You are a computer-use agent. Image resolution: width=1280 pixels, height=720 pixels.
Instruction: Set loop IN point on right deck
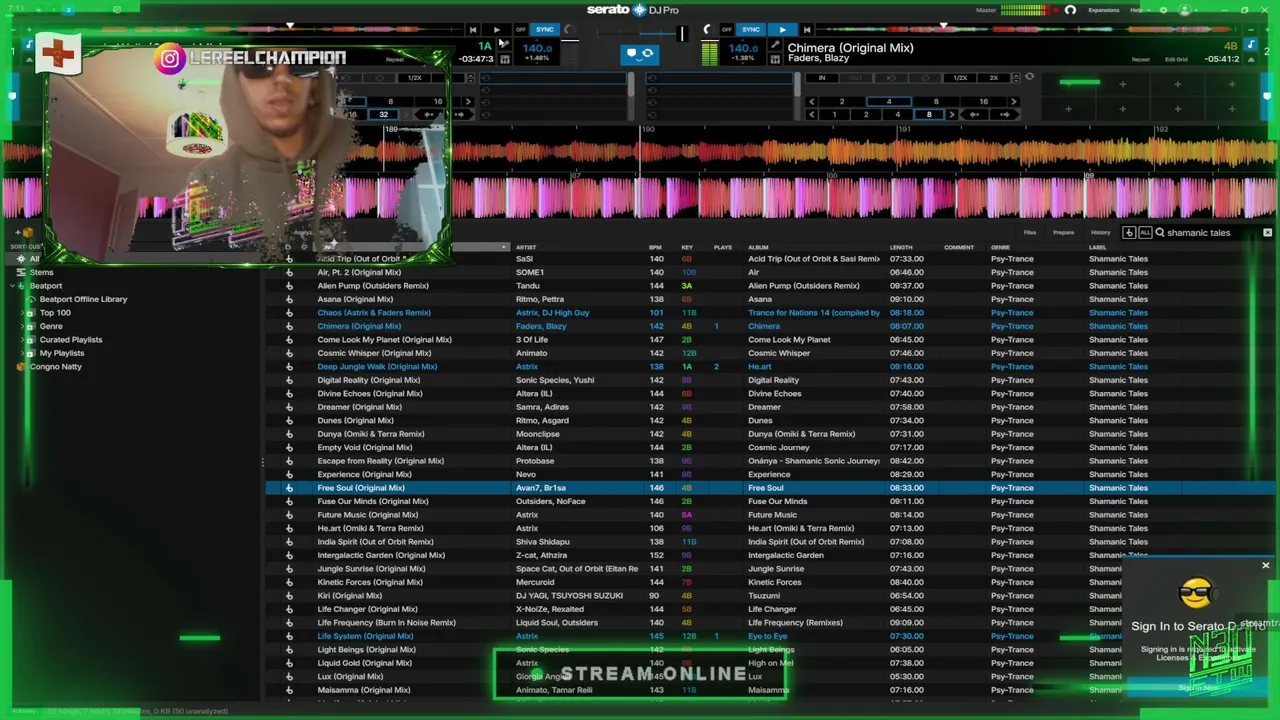pos(822,78)
